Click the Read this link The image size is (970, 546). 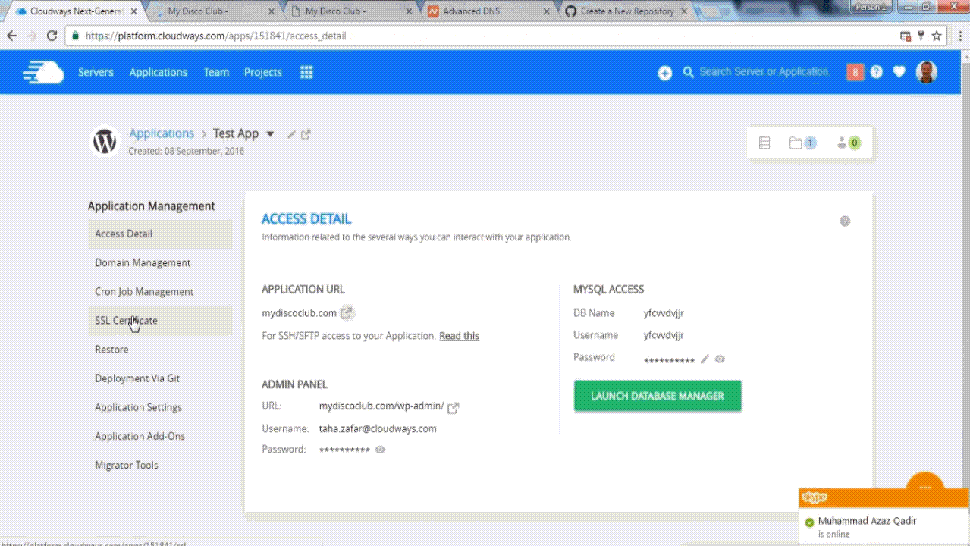point(459,336)
